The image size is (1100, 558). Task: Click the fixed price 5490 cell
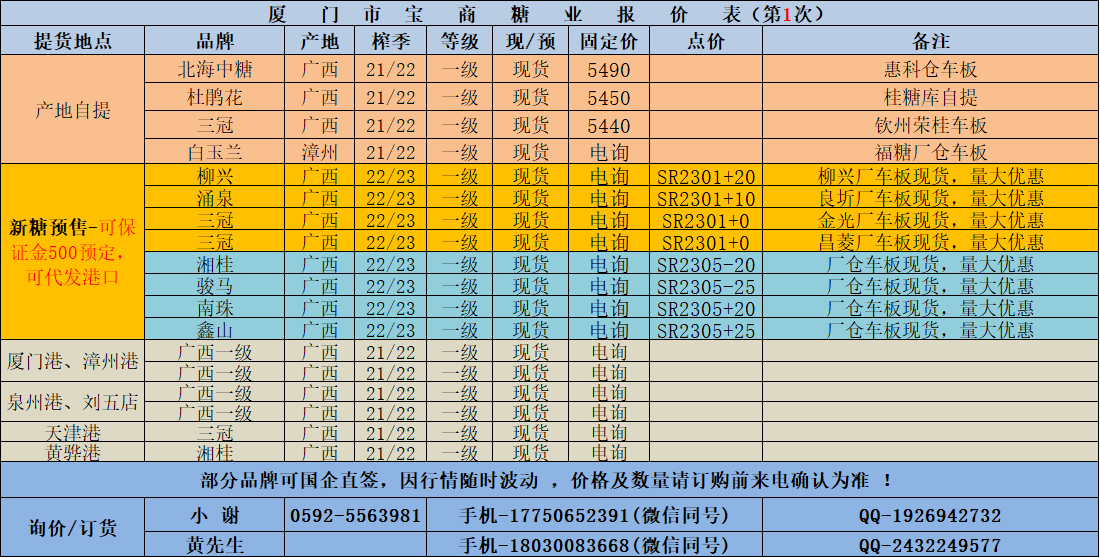[x=609, y=70]
